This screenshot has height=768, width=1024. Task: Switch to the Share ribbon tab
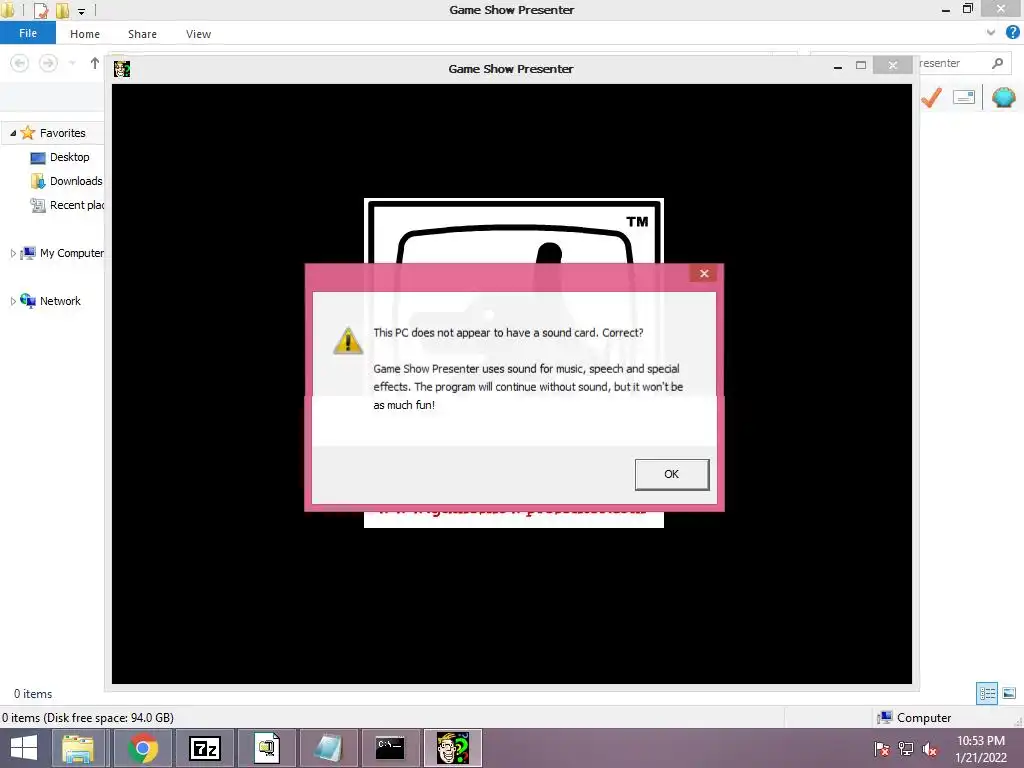tap(142, 34)
